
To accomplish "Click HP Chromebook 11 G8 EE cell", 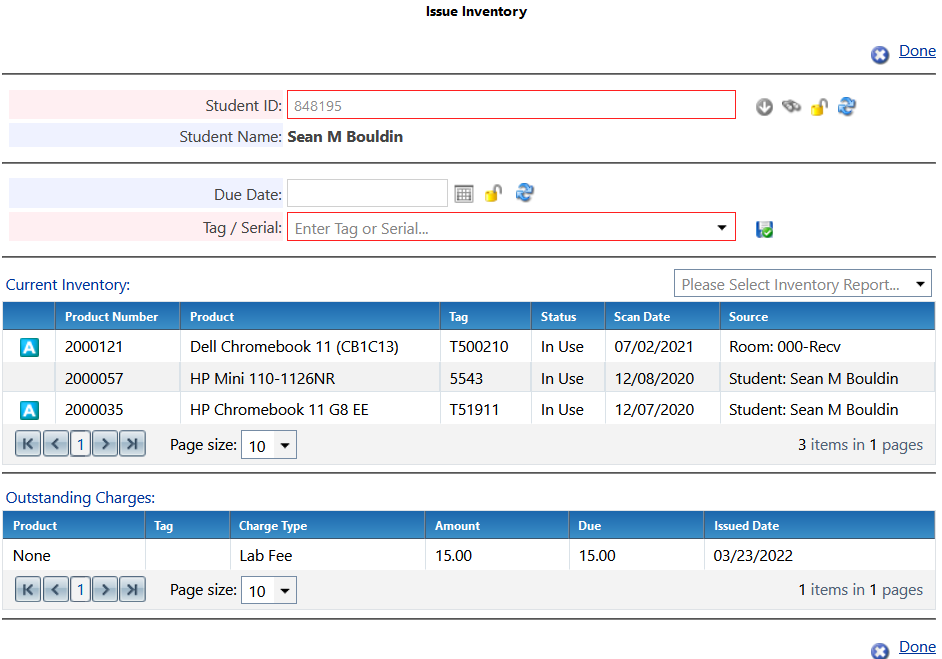I will [279, 410].
